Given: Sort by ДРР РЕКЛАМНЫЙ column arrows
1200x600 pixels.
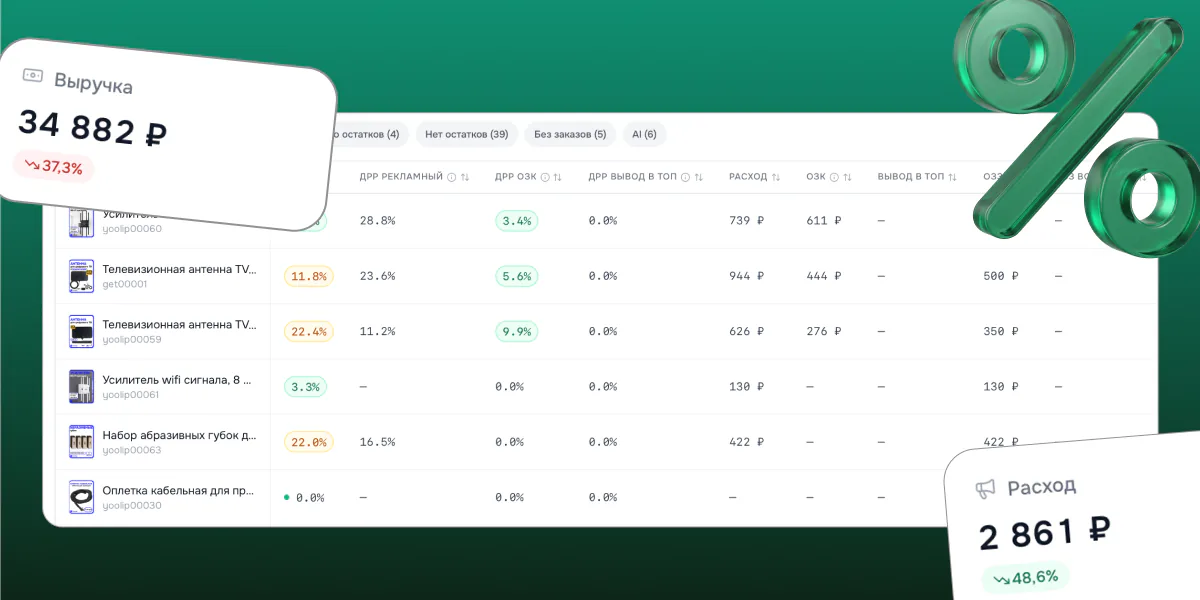Looking at the screenshot, I should tap(465, 177).
